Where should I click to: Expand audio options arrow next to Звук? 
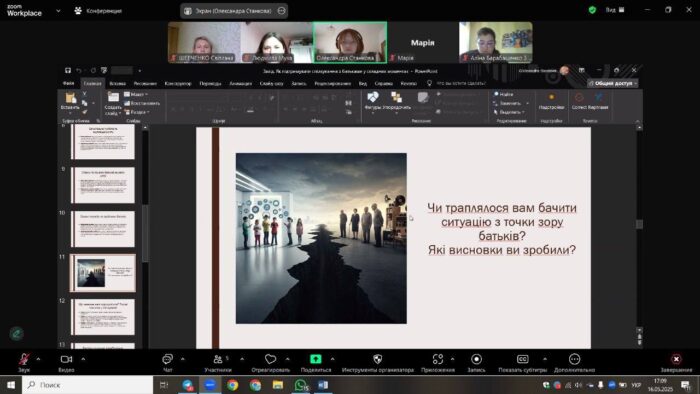[38, 359]
